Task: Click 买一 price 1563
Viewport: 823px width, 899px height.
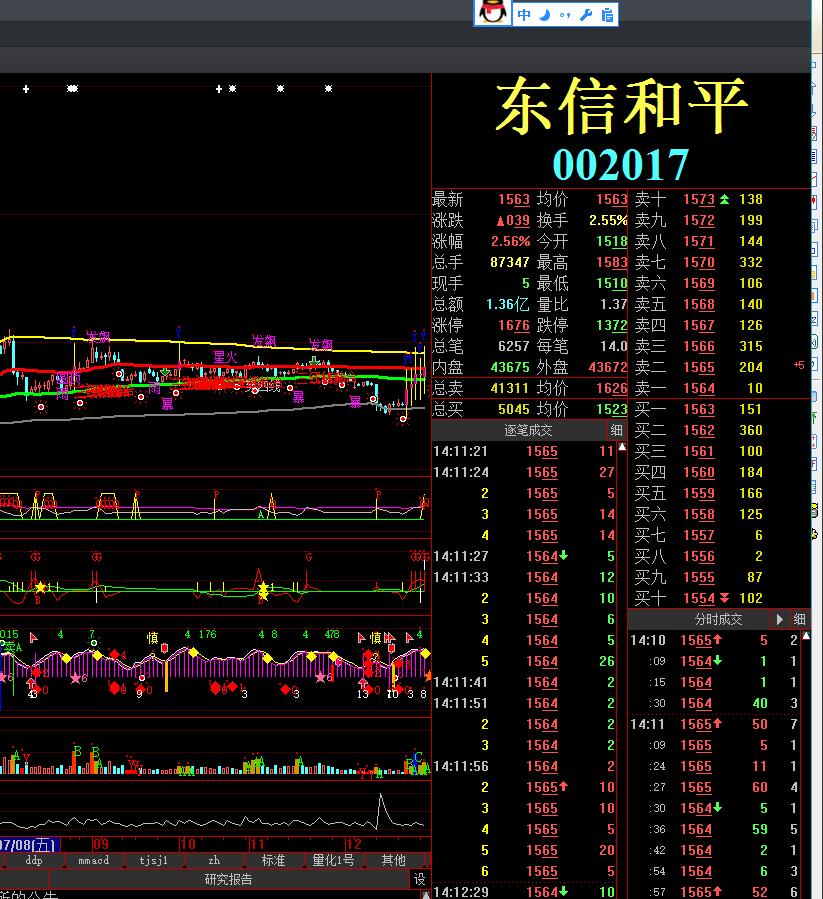Action: click(x=699, y=409)
